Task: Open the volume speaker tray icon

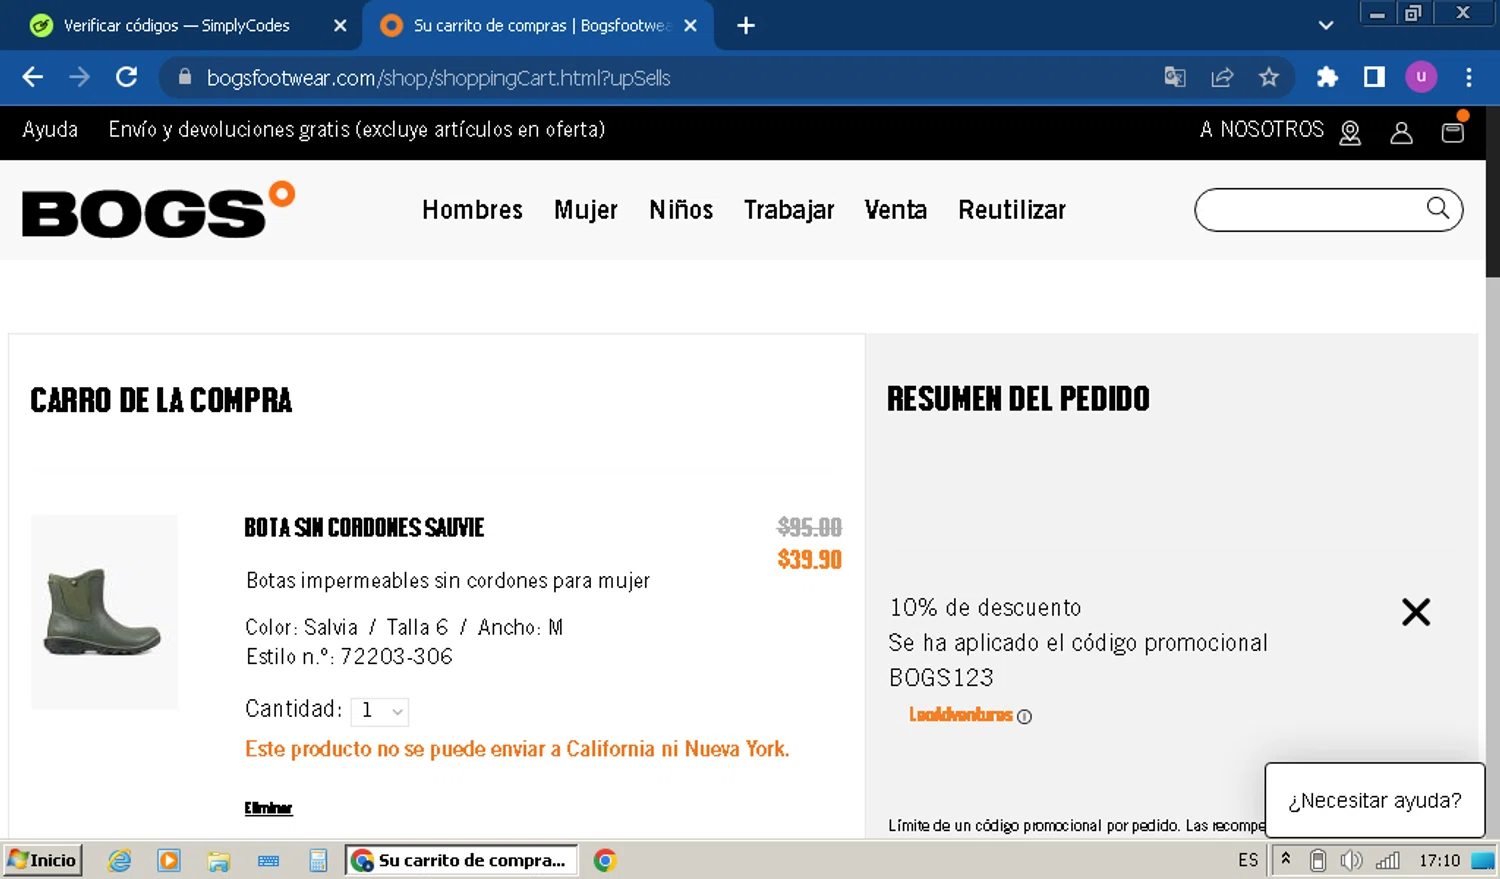Action: click(x=1351, y=860)
